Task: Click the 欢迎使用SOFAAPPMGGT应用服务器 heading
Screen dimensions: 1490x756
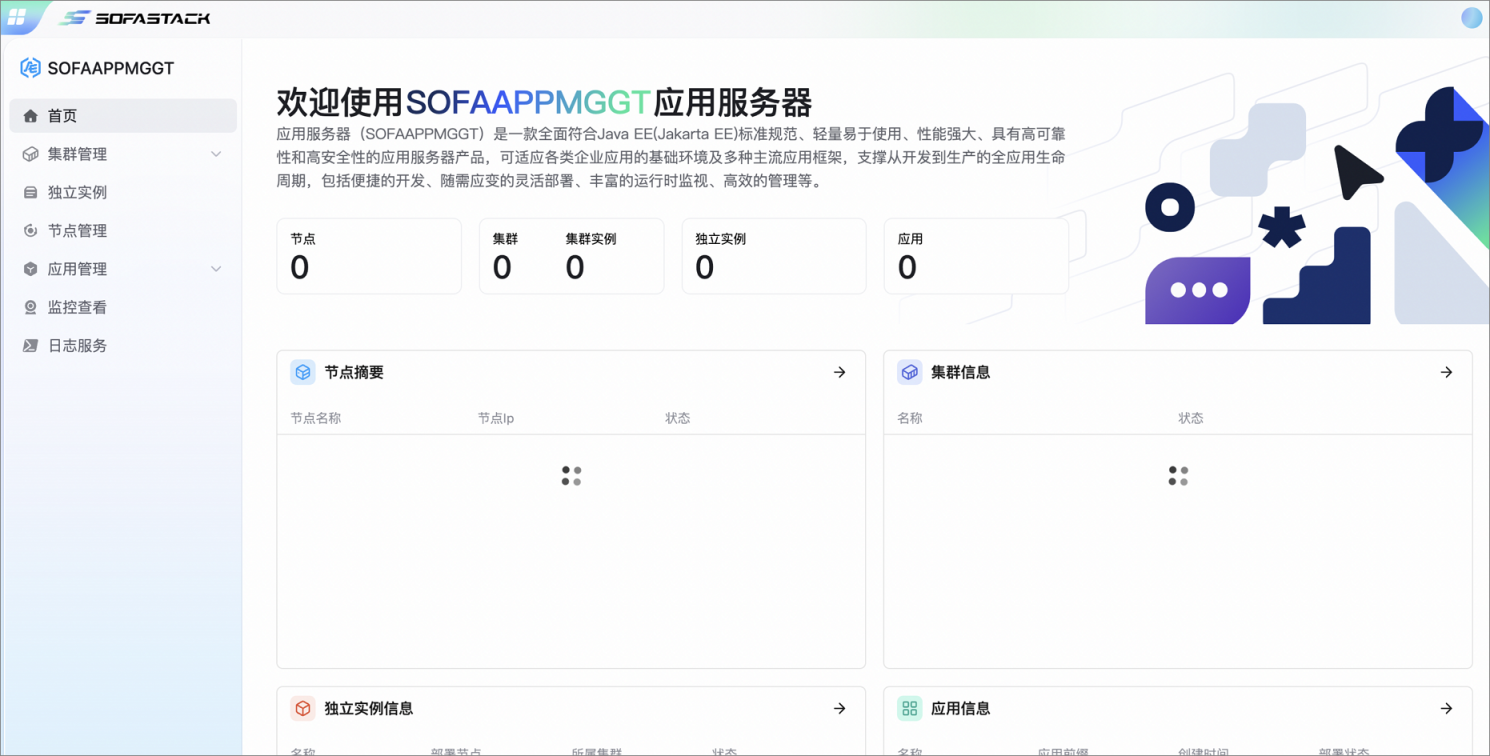Action: point(544,102)
